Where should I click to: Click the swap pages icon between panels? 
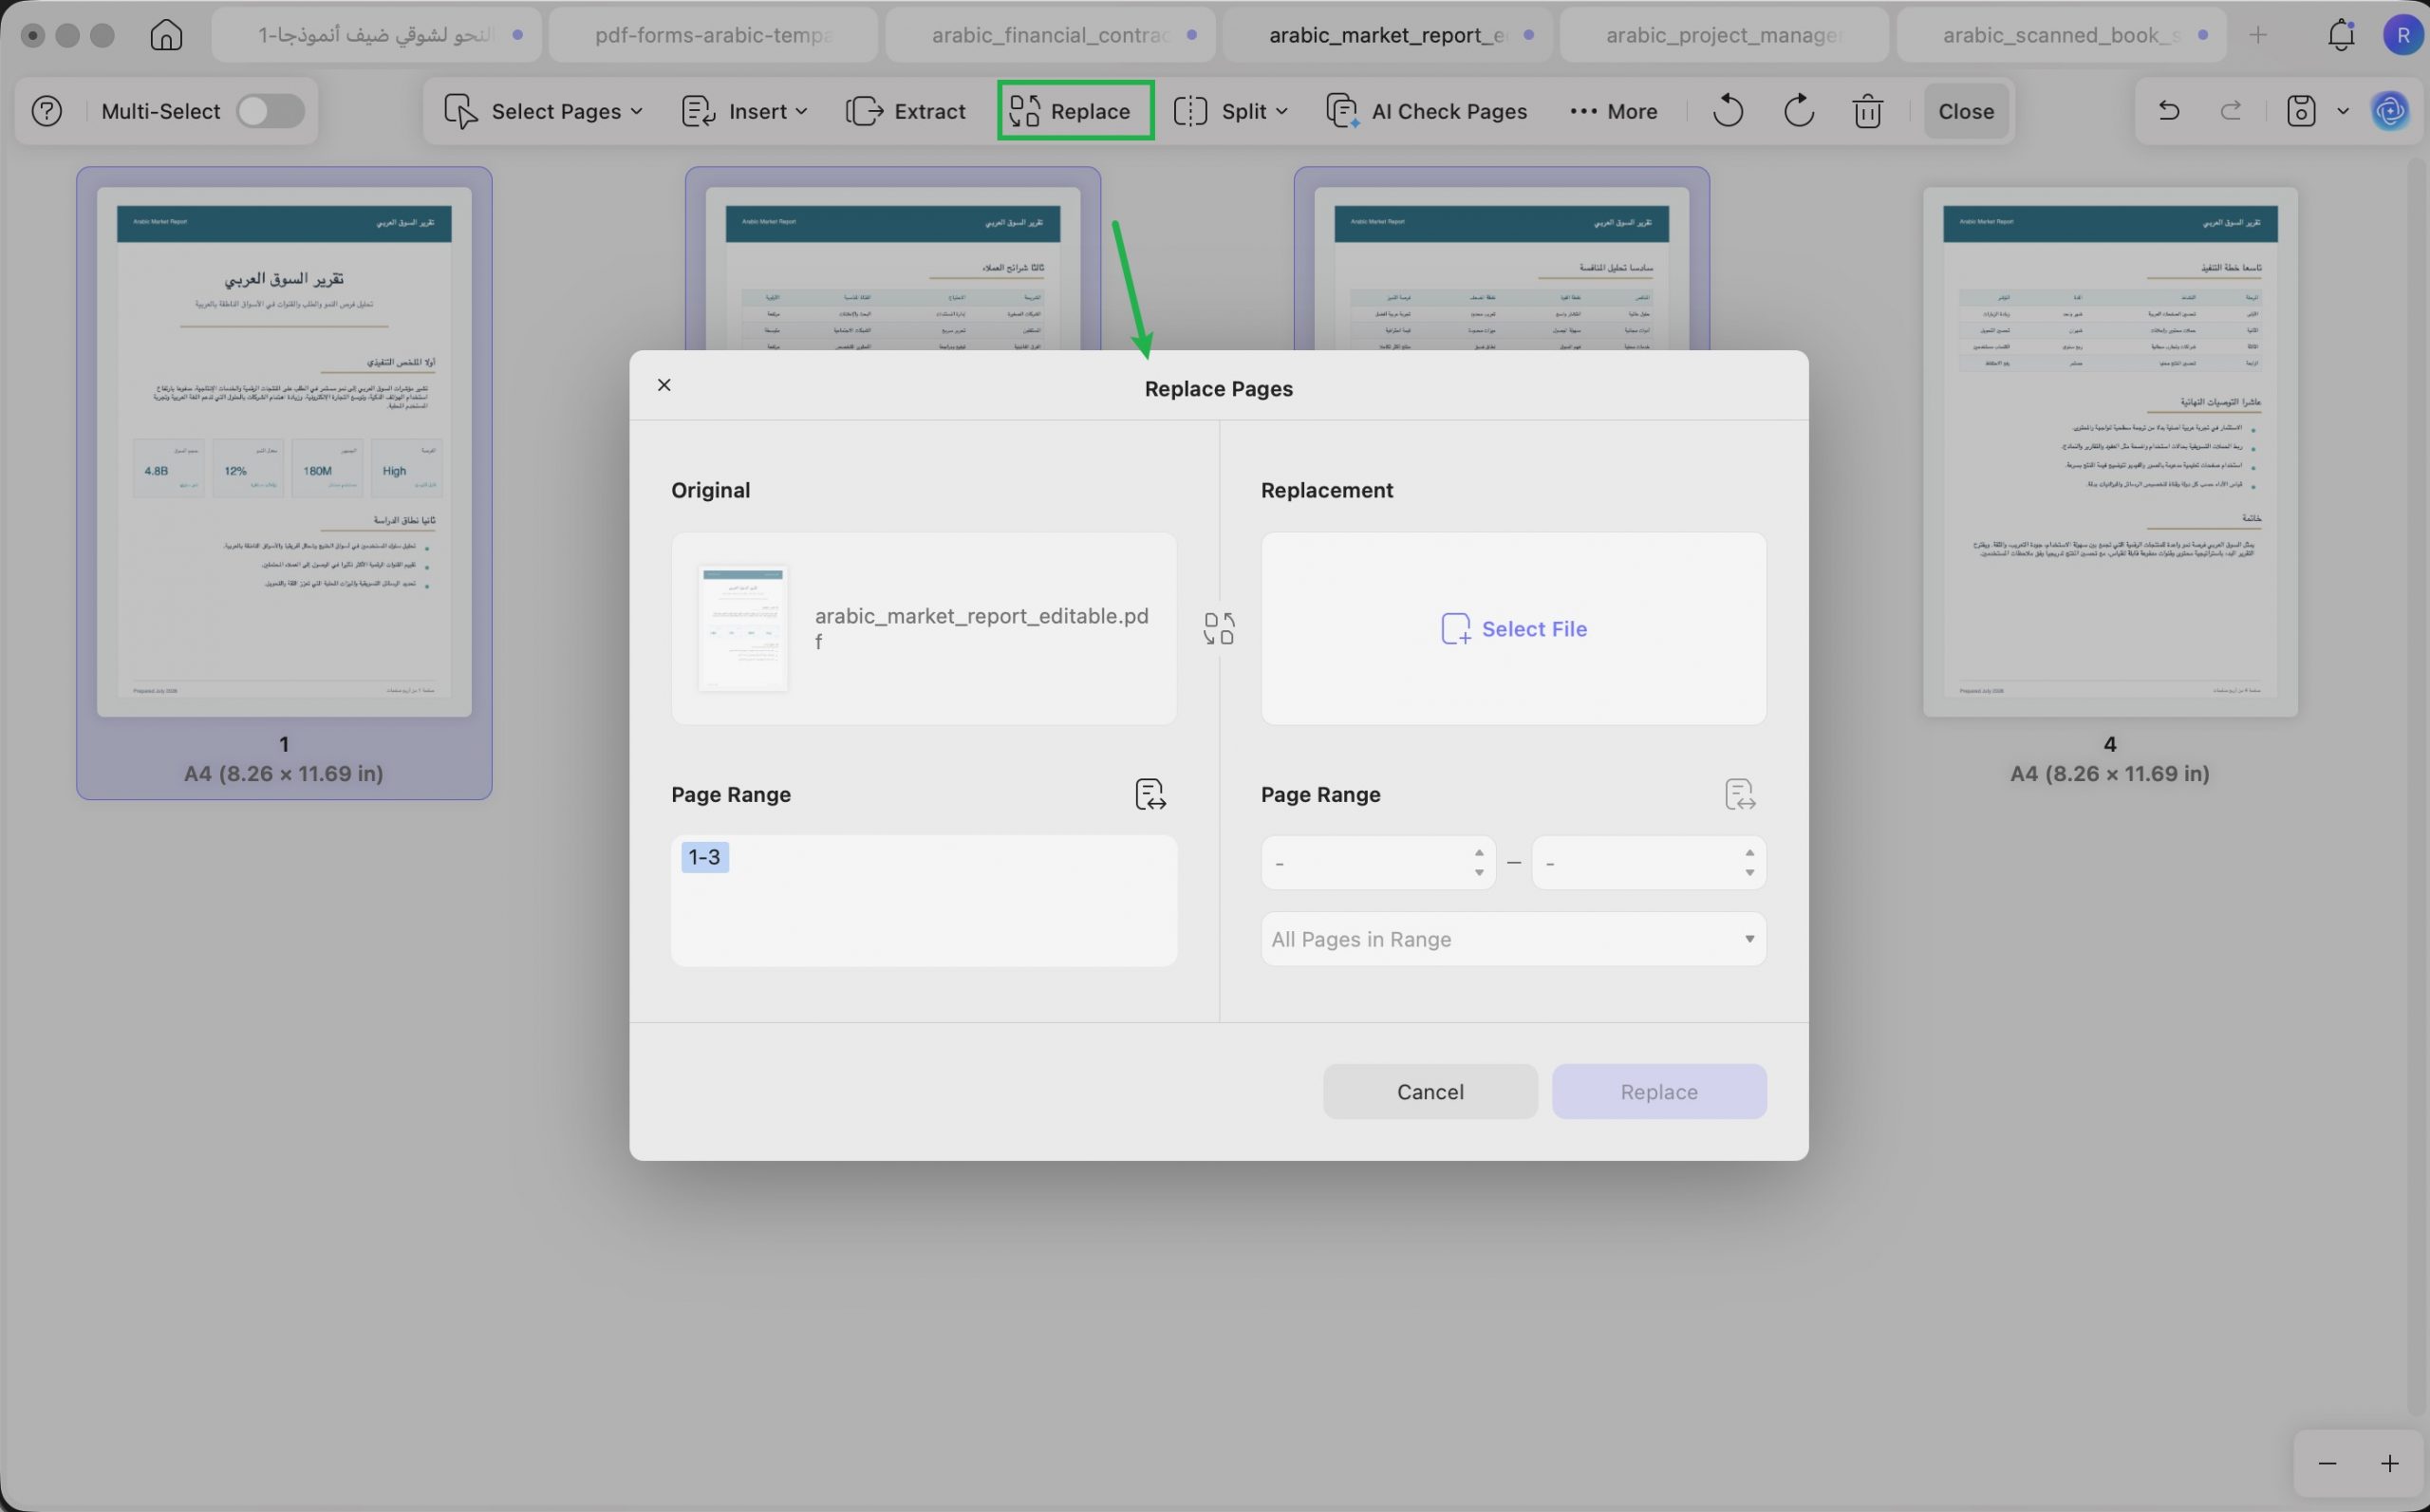point(1219,629)
